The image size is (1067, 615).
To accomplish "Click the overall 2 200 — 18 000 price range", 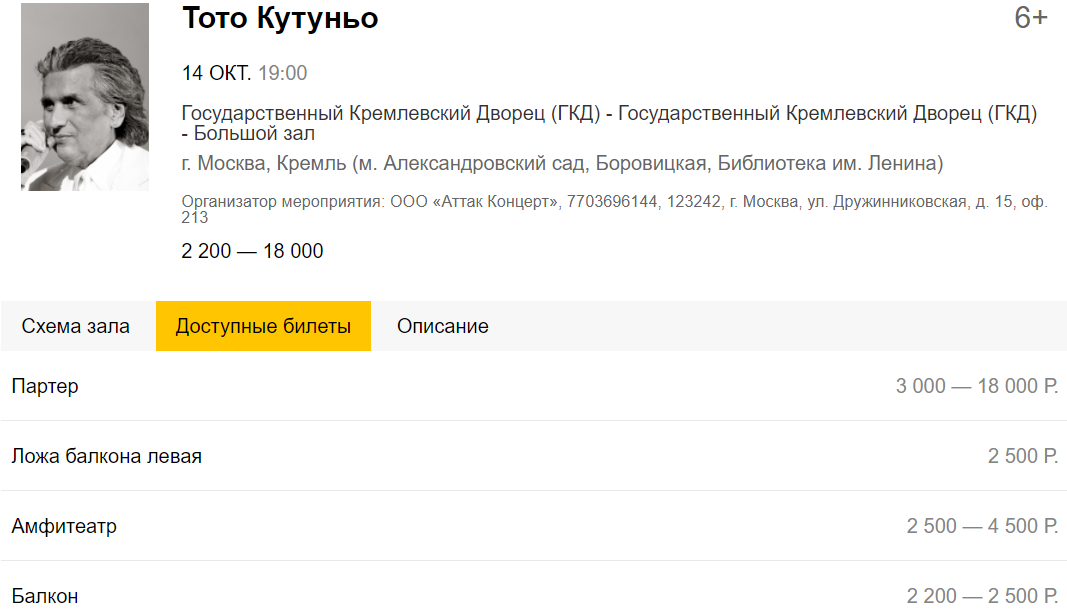I will coord(252,251).
